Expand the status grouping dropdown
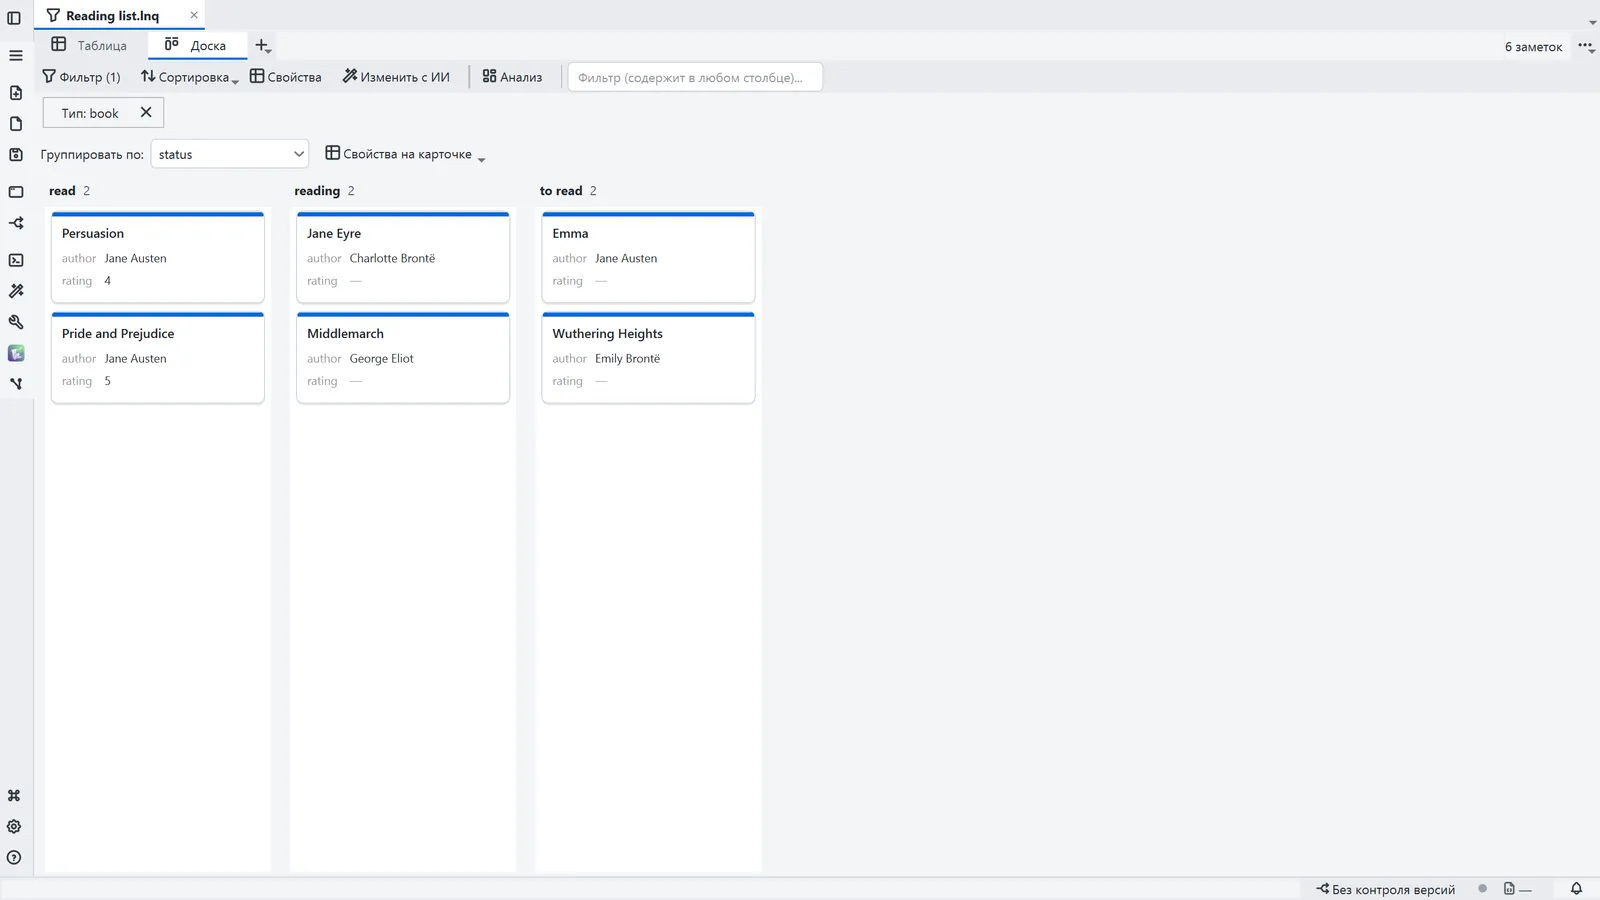Screen dimensions: 1600x900 (x=230, y=154)
